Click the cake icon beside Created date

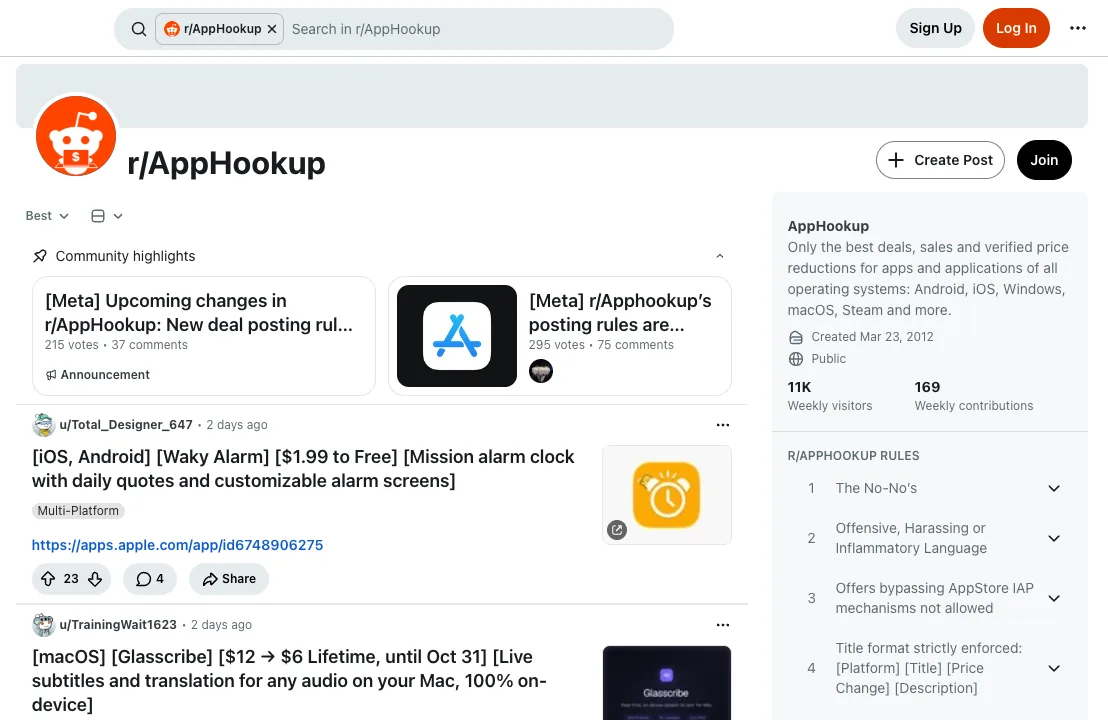point(796,337)
